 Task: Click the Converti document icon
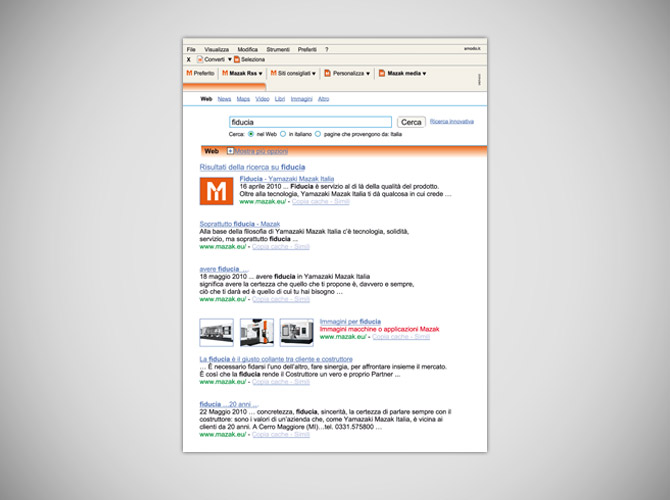click(200, 59)
